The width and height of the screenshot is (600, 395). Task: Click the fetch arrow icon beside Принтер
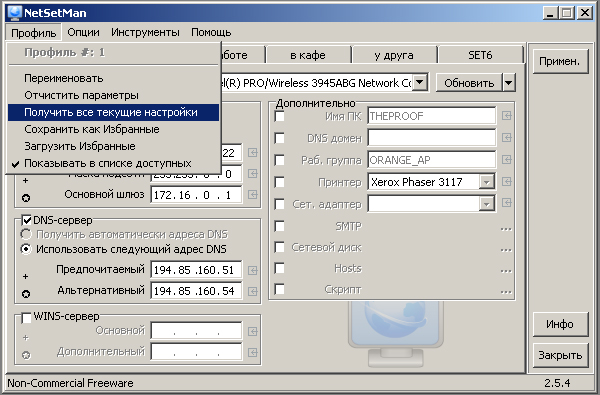coord(507,181)
